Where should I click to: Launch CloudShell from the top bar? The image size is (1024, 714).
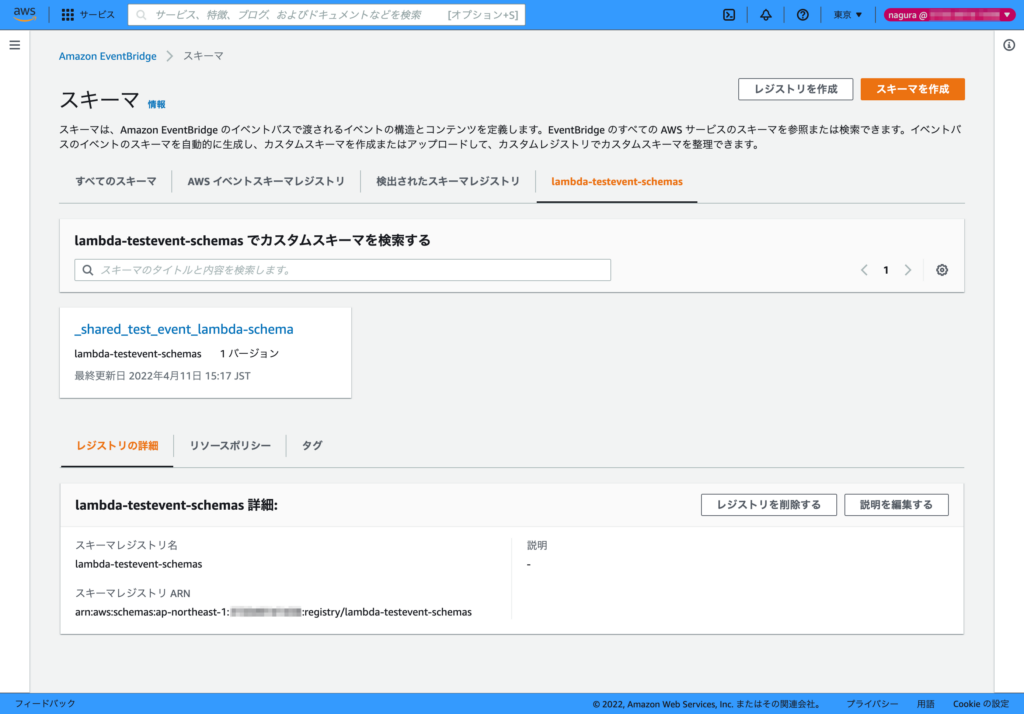click(729, 15)
